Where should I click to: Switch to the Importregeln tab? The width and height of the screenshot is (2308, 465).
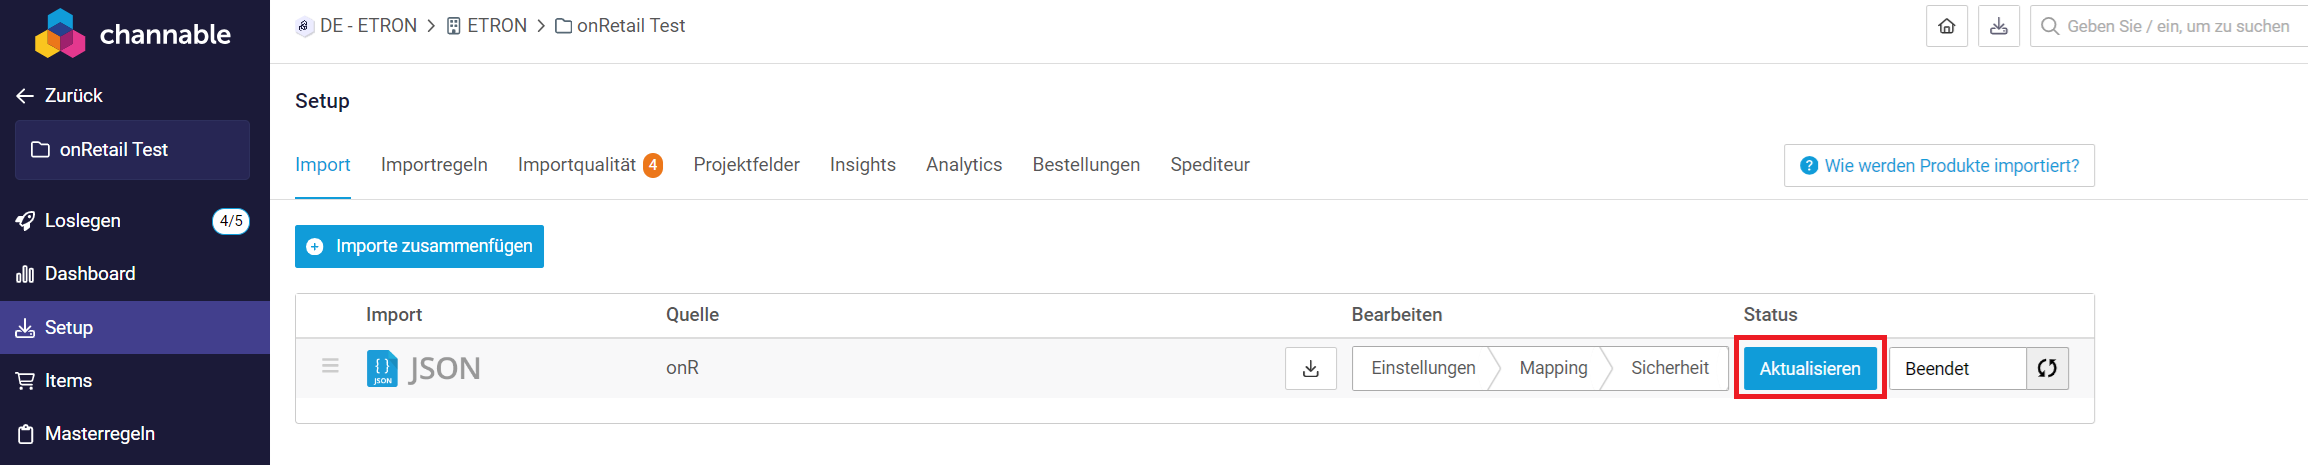coord(434,165)
